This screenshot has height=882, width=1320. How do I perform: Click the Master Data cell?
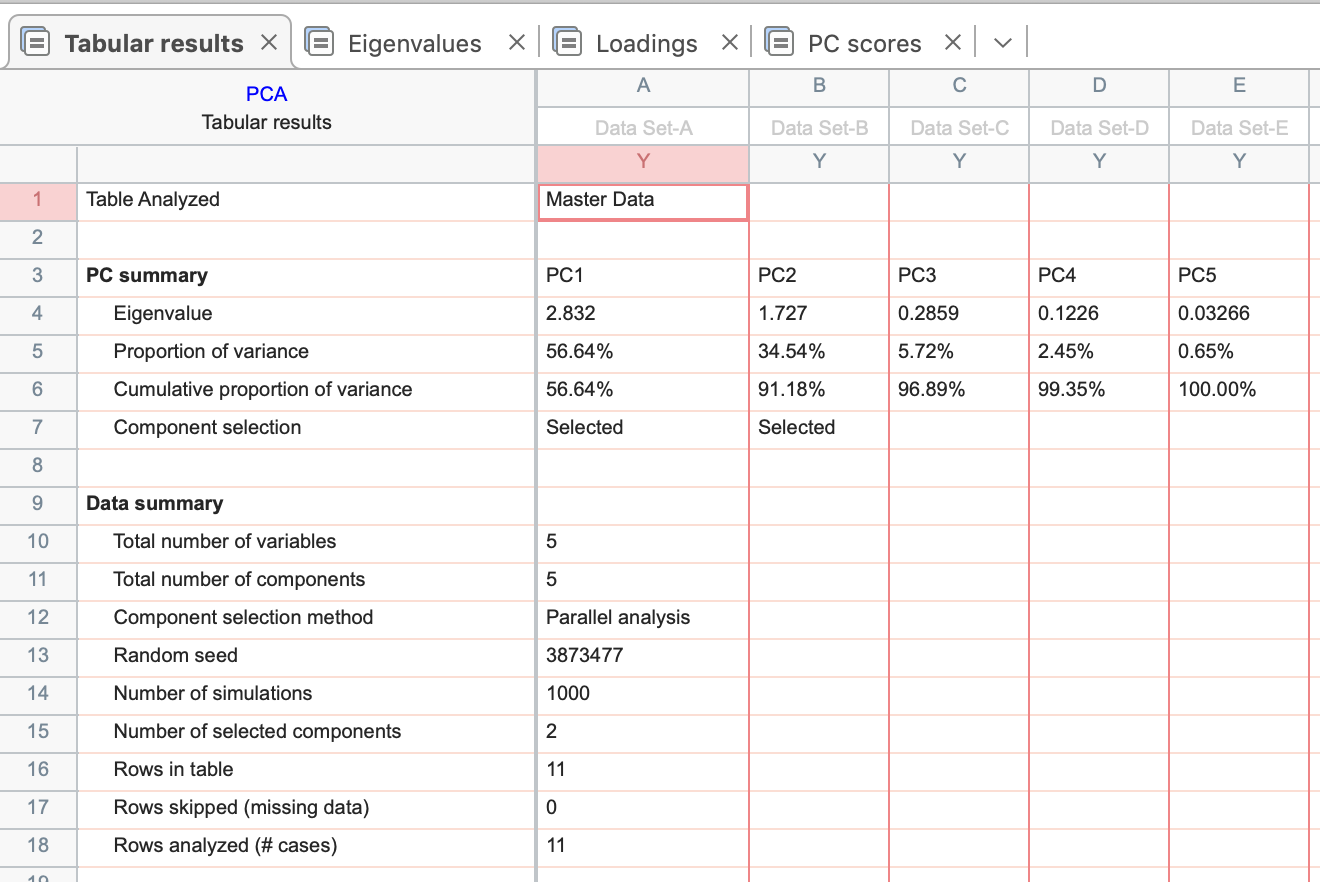click(x=642, y=200)
